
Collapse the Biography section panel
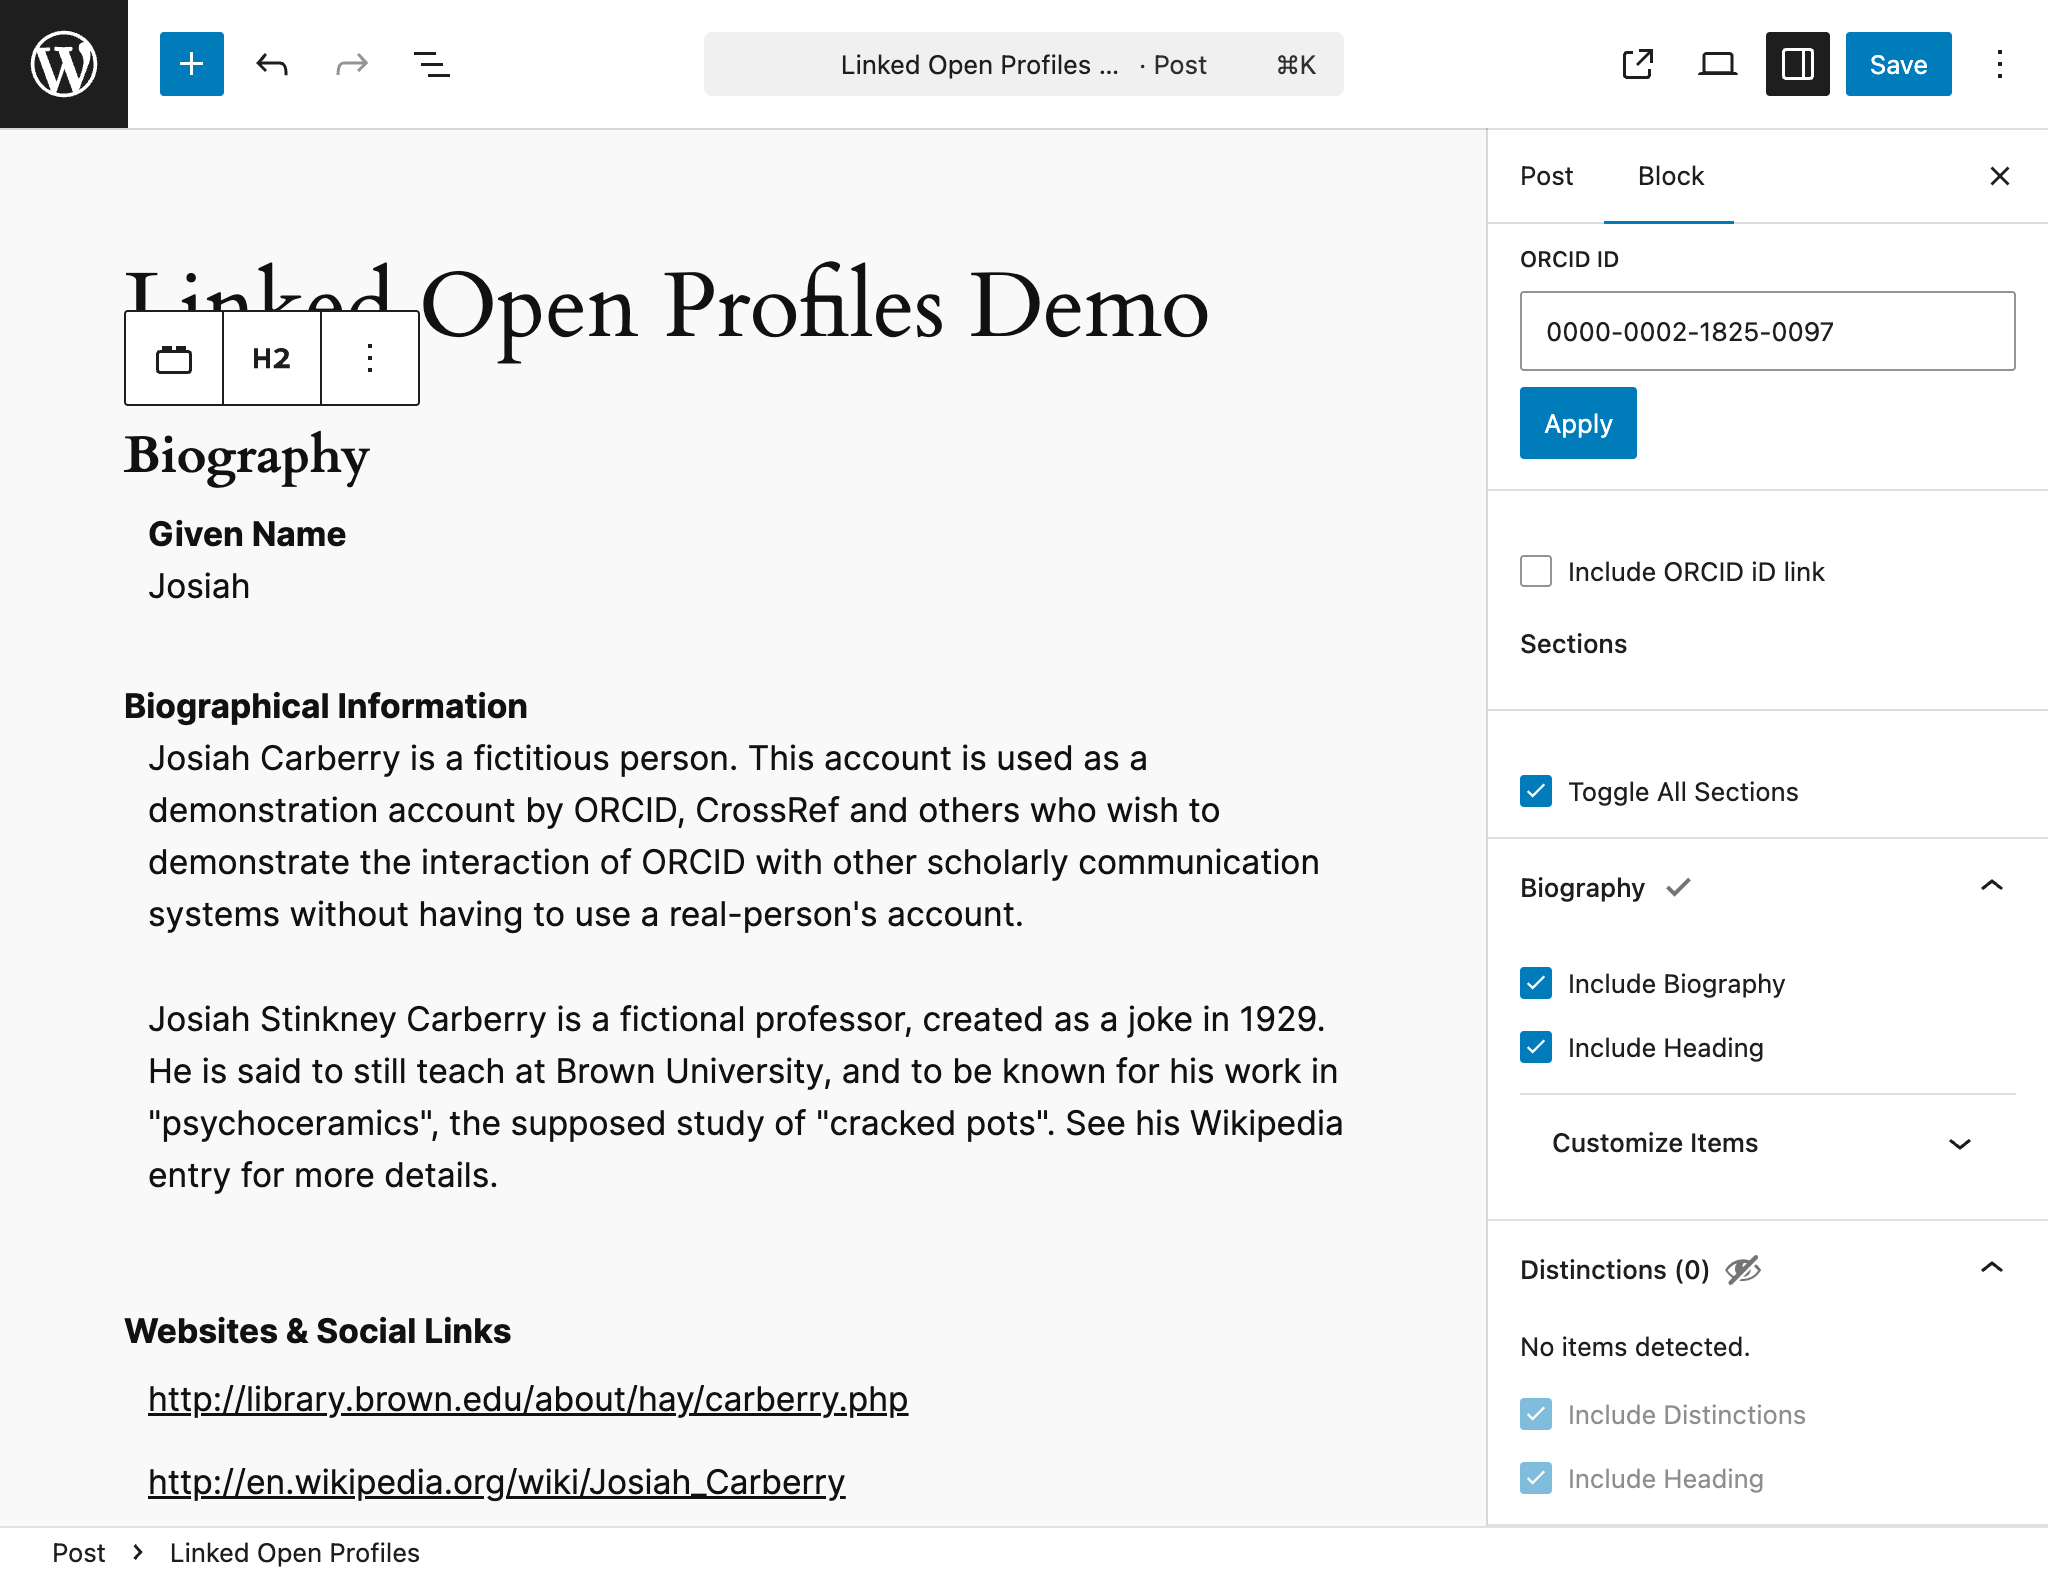coord(1992,886)
